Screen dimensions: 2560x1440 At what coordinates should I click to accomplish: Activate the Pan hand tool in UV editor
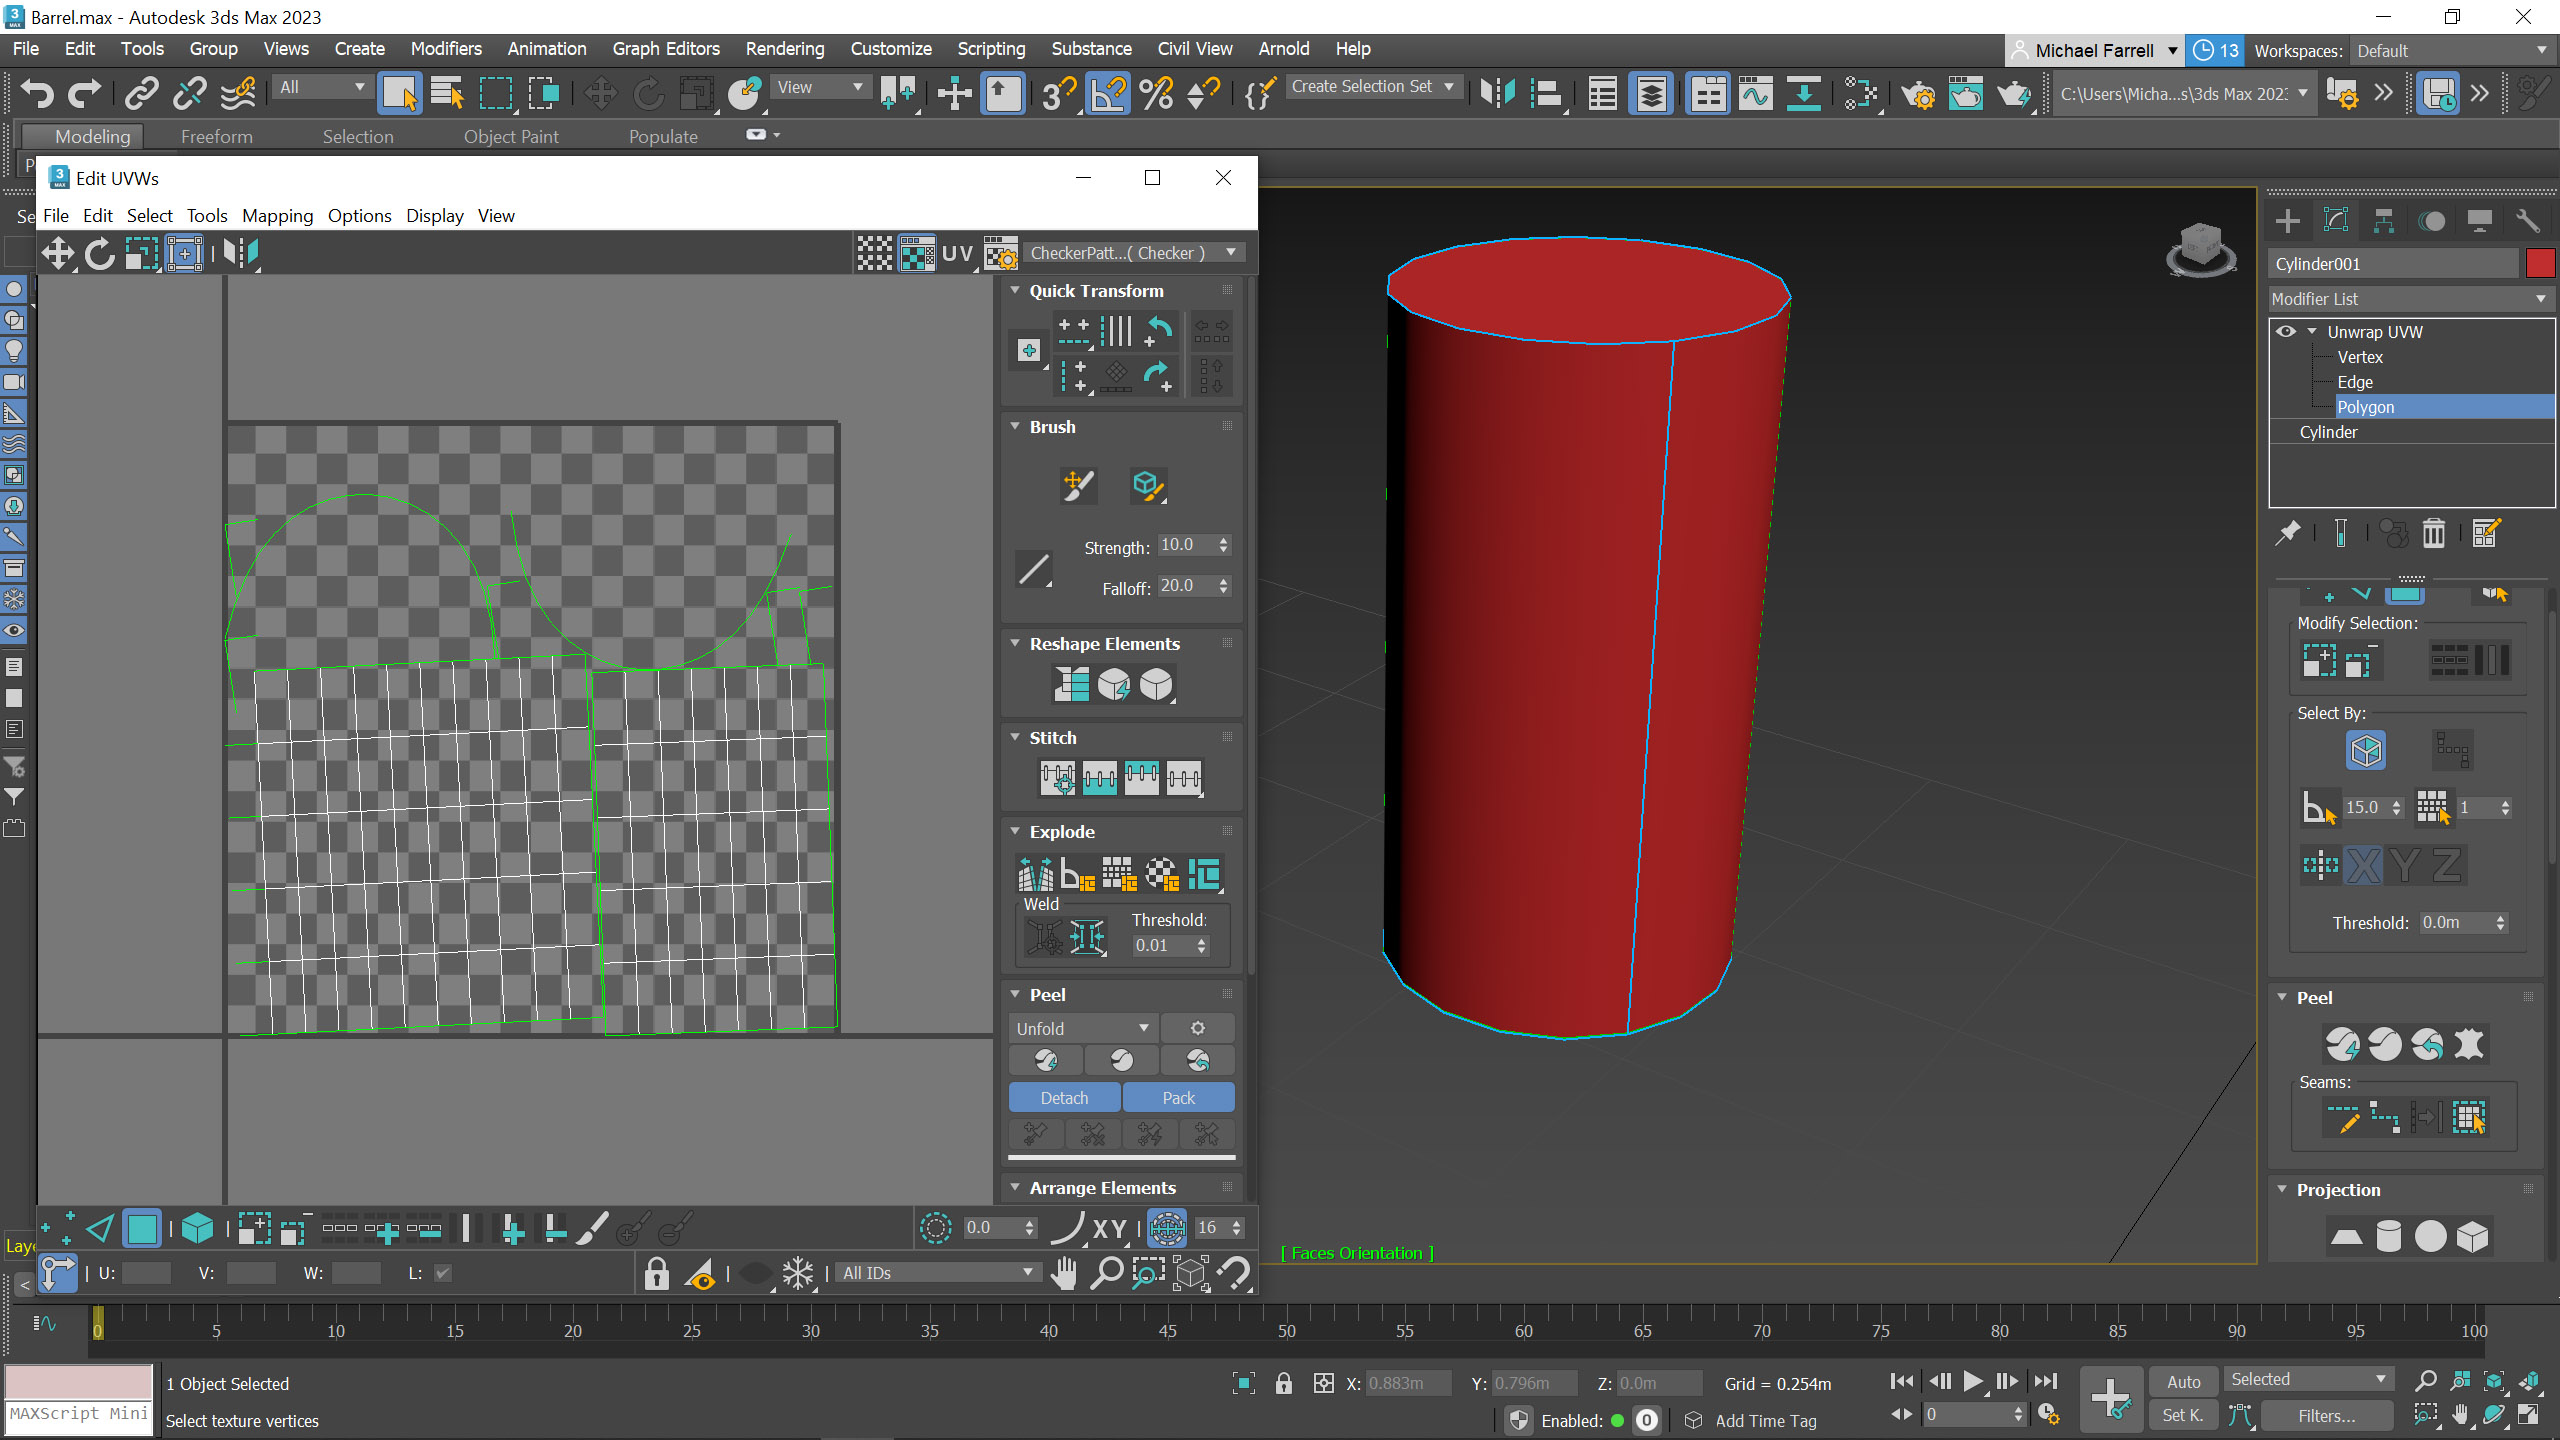point(1065,1272)
